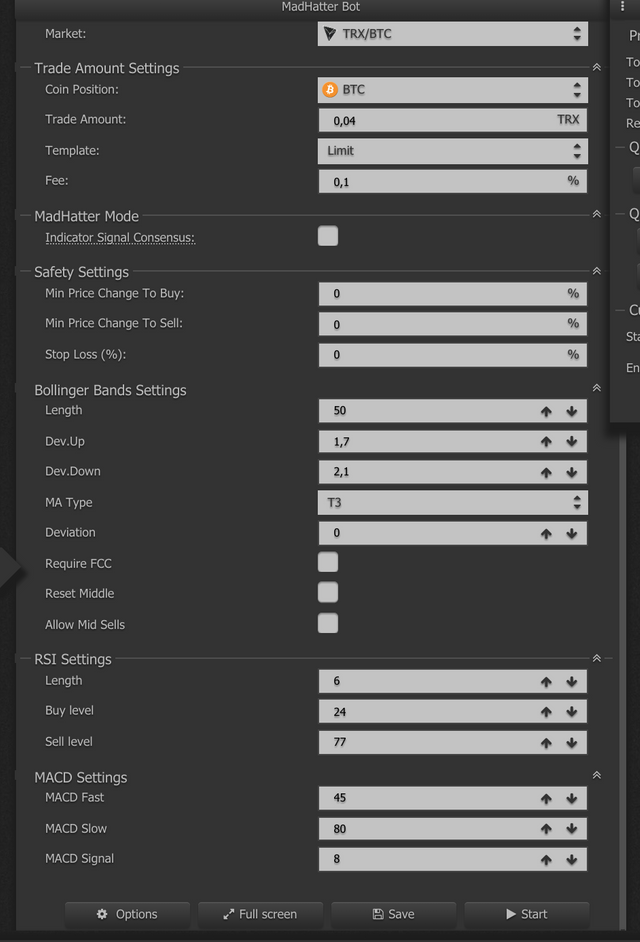The height and width of the screenshot is (942, 640).
Task: Click the Min Price Change To Sell field
Action: [x=453, y=324]
